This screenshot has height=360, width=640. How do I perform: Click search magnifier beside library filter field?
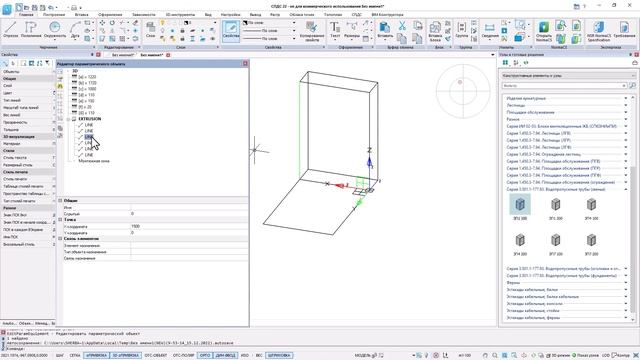point(632,86)
